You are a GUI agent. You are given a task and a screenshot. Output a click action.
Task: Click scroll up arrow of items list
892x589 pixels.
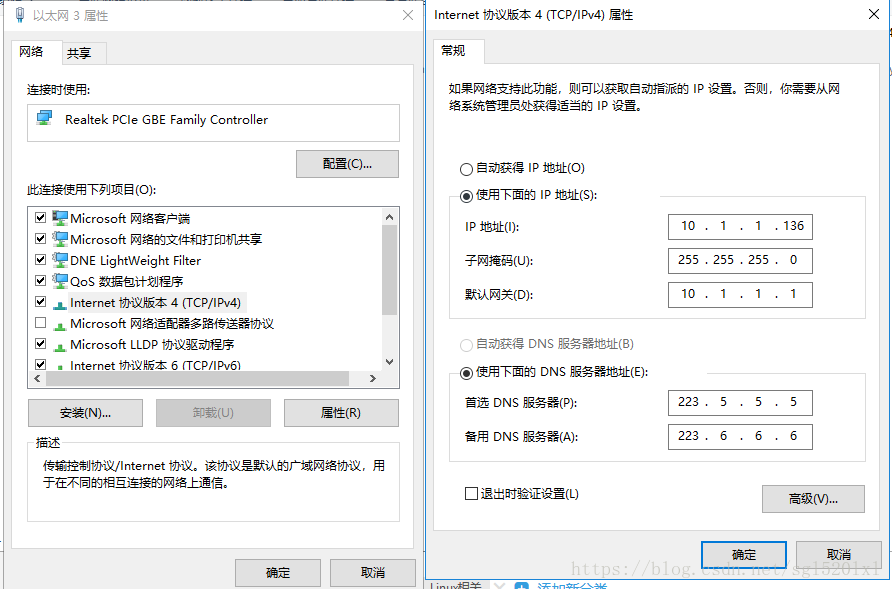coord(389,217)
